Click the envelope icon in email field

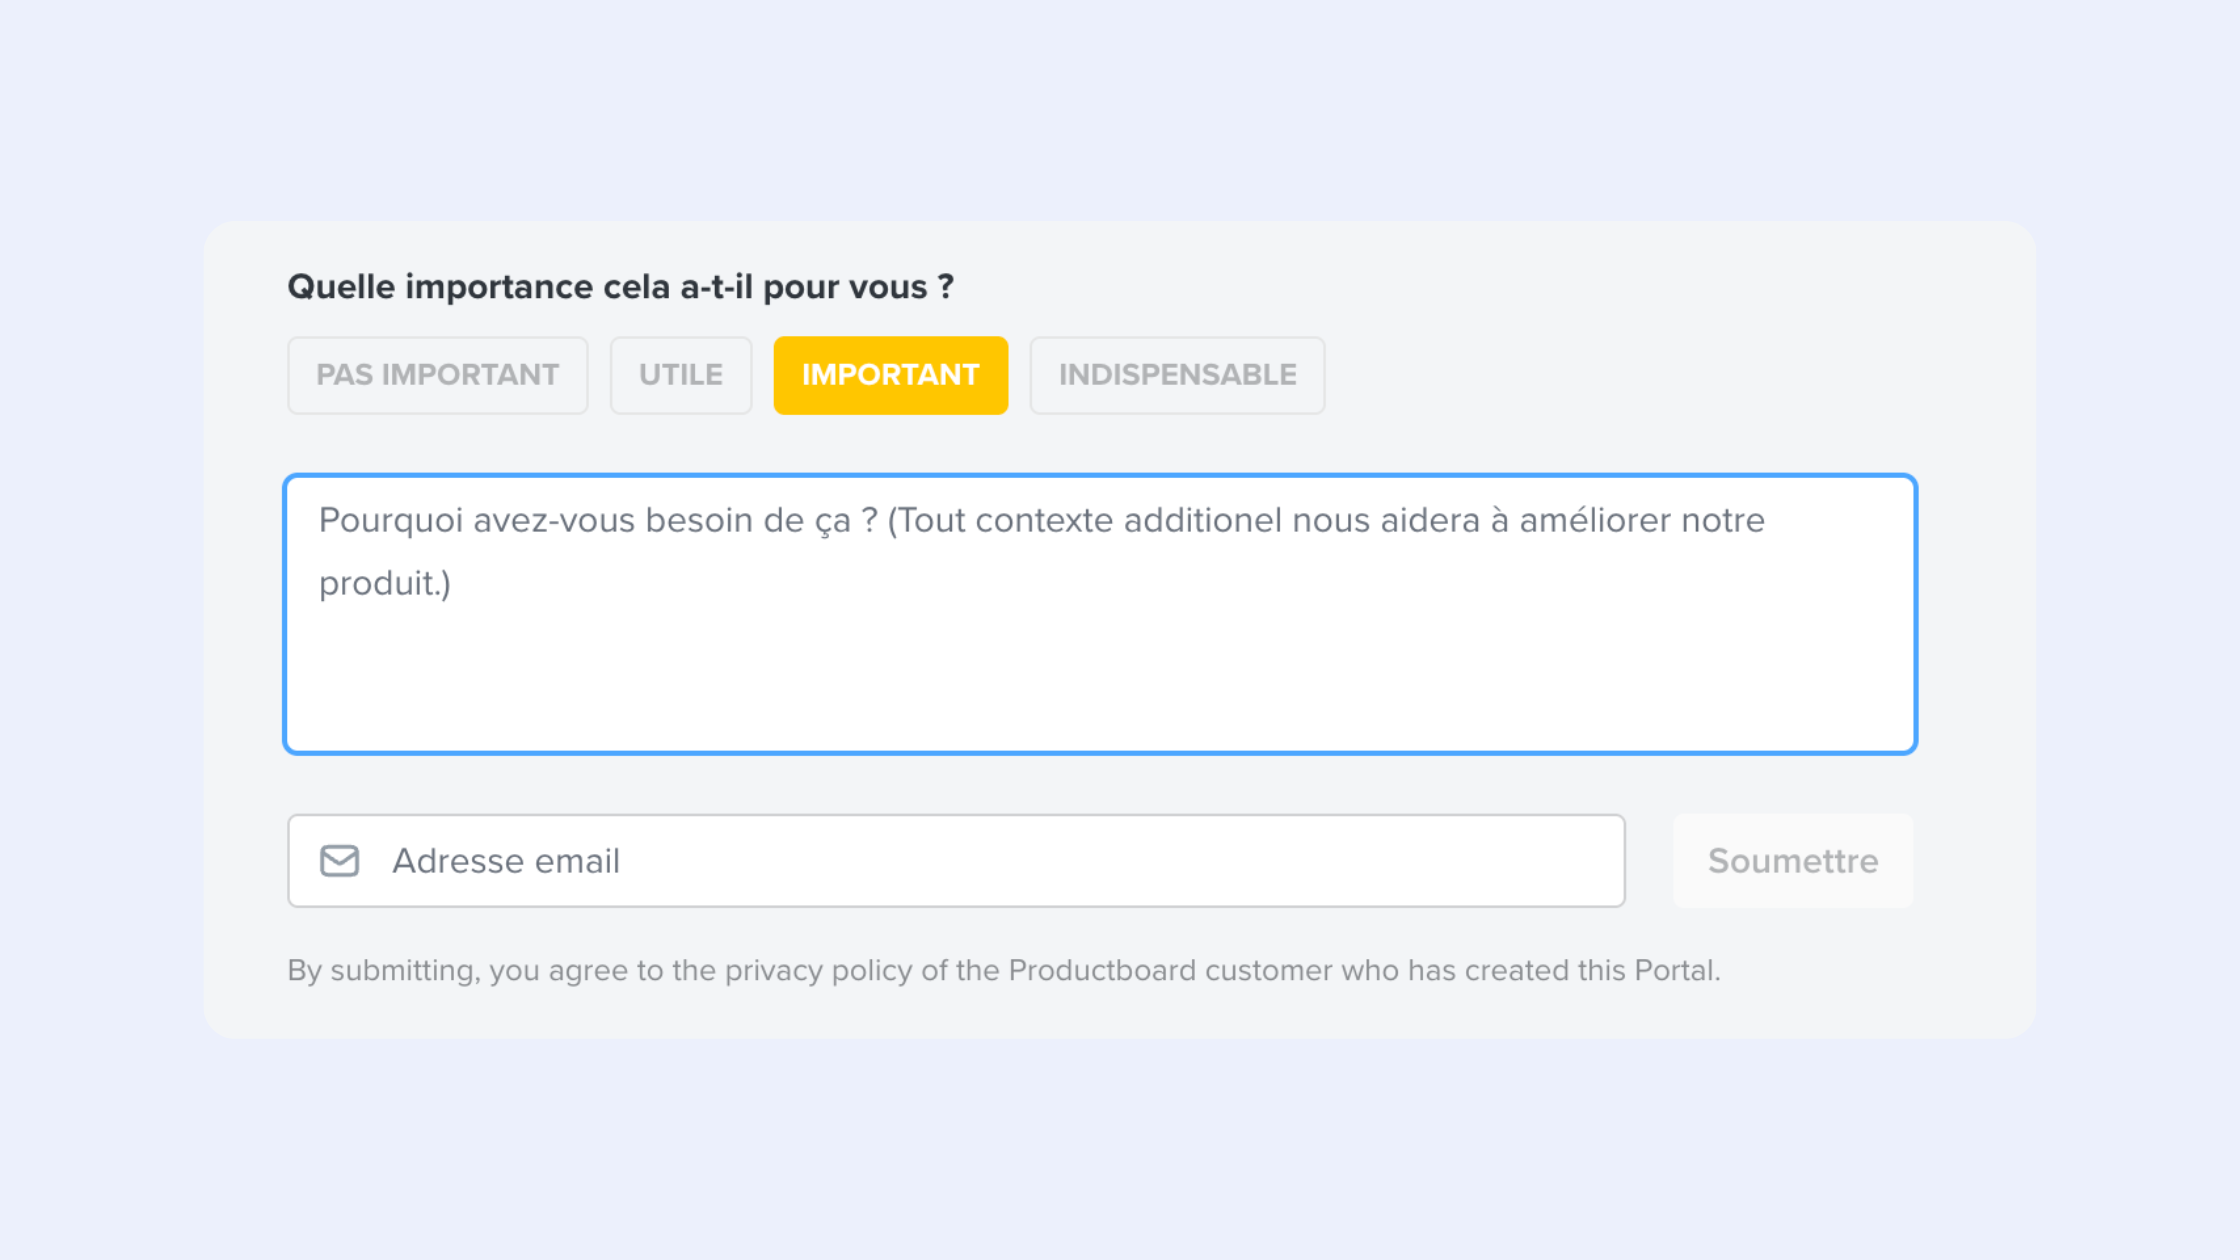(x=339, y=860)
